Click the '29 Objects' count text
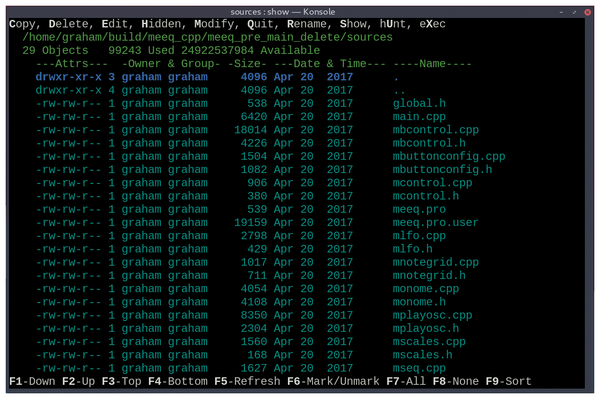This screenshot has width=600, height=399. point(55,50)
